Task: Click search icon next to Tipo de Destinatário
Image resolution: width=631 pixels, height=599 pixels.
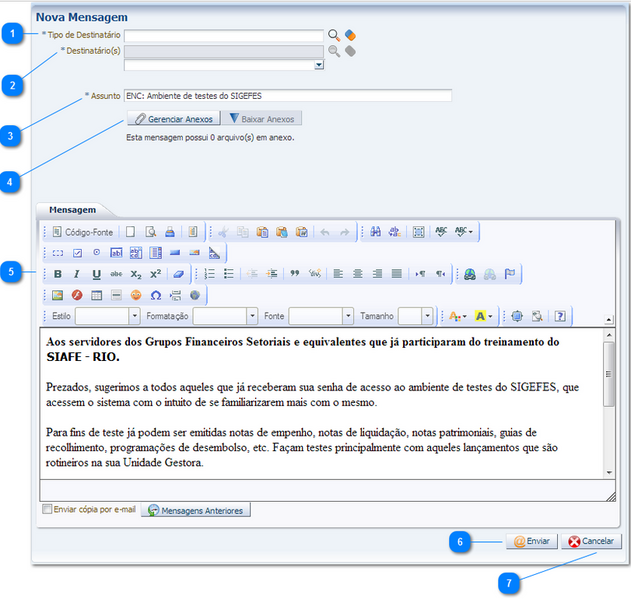Action: point(334,35)
